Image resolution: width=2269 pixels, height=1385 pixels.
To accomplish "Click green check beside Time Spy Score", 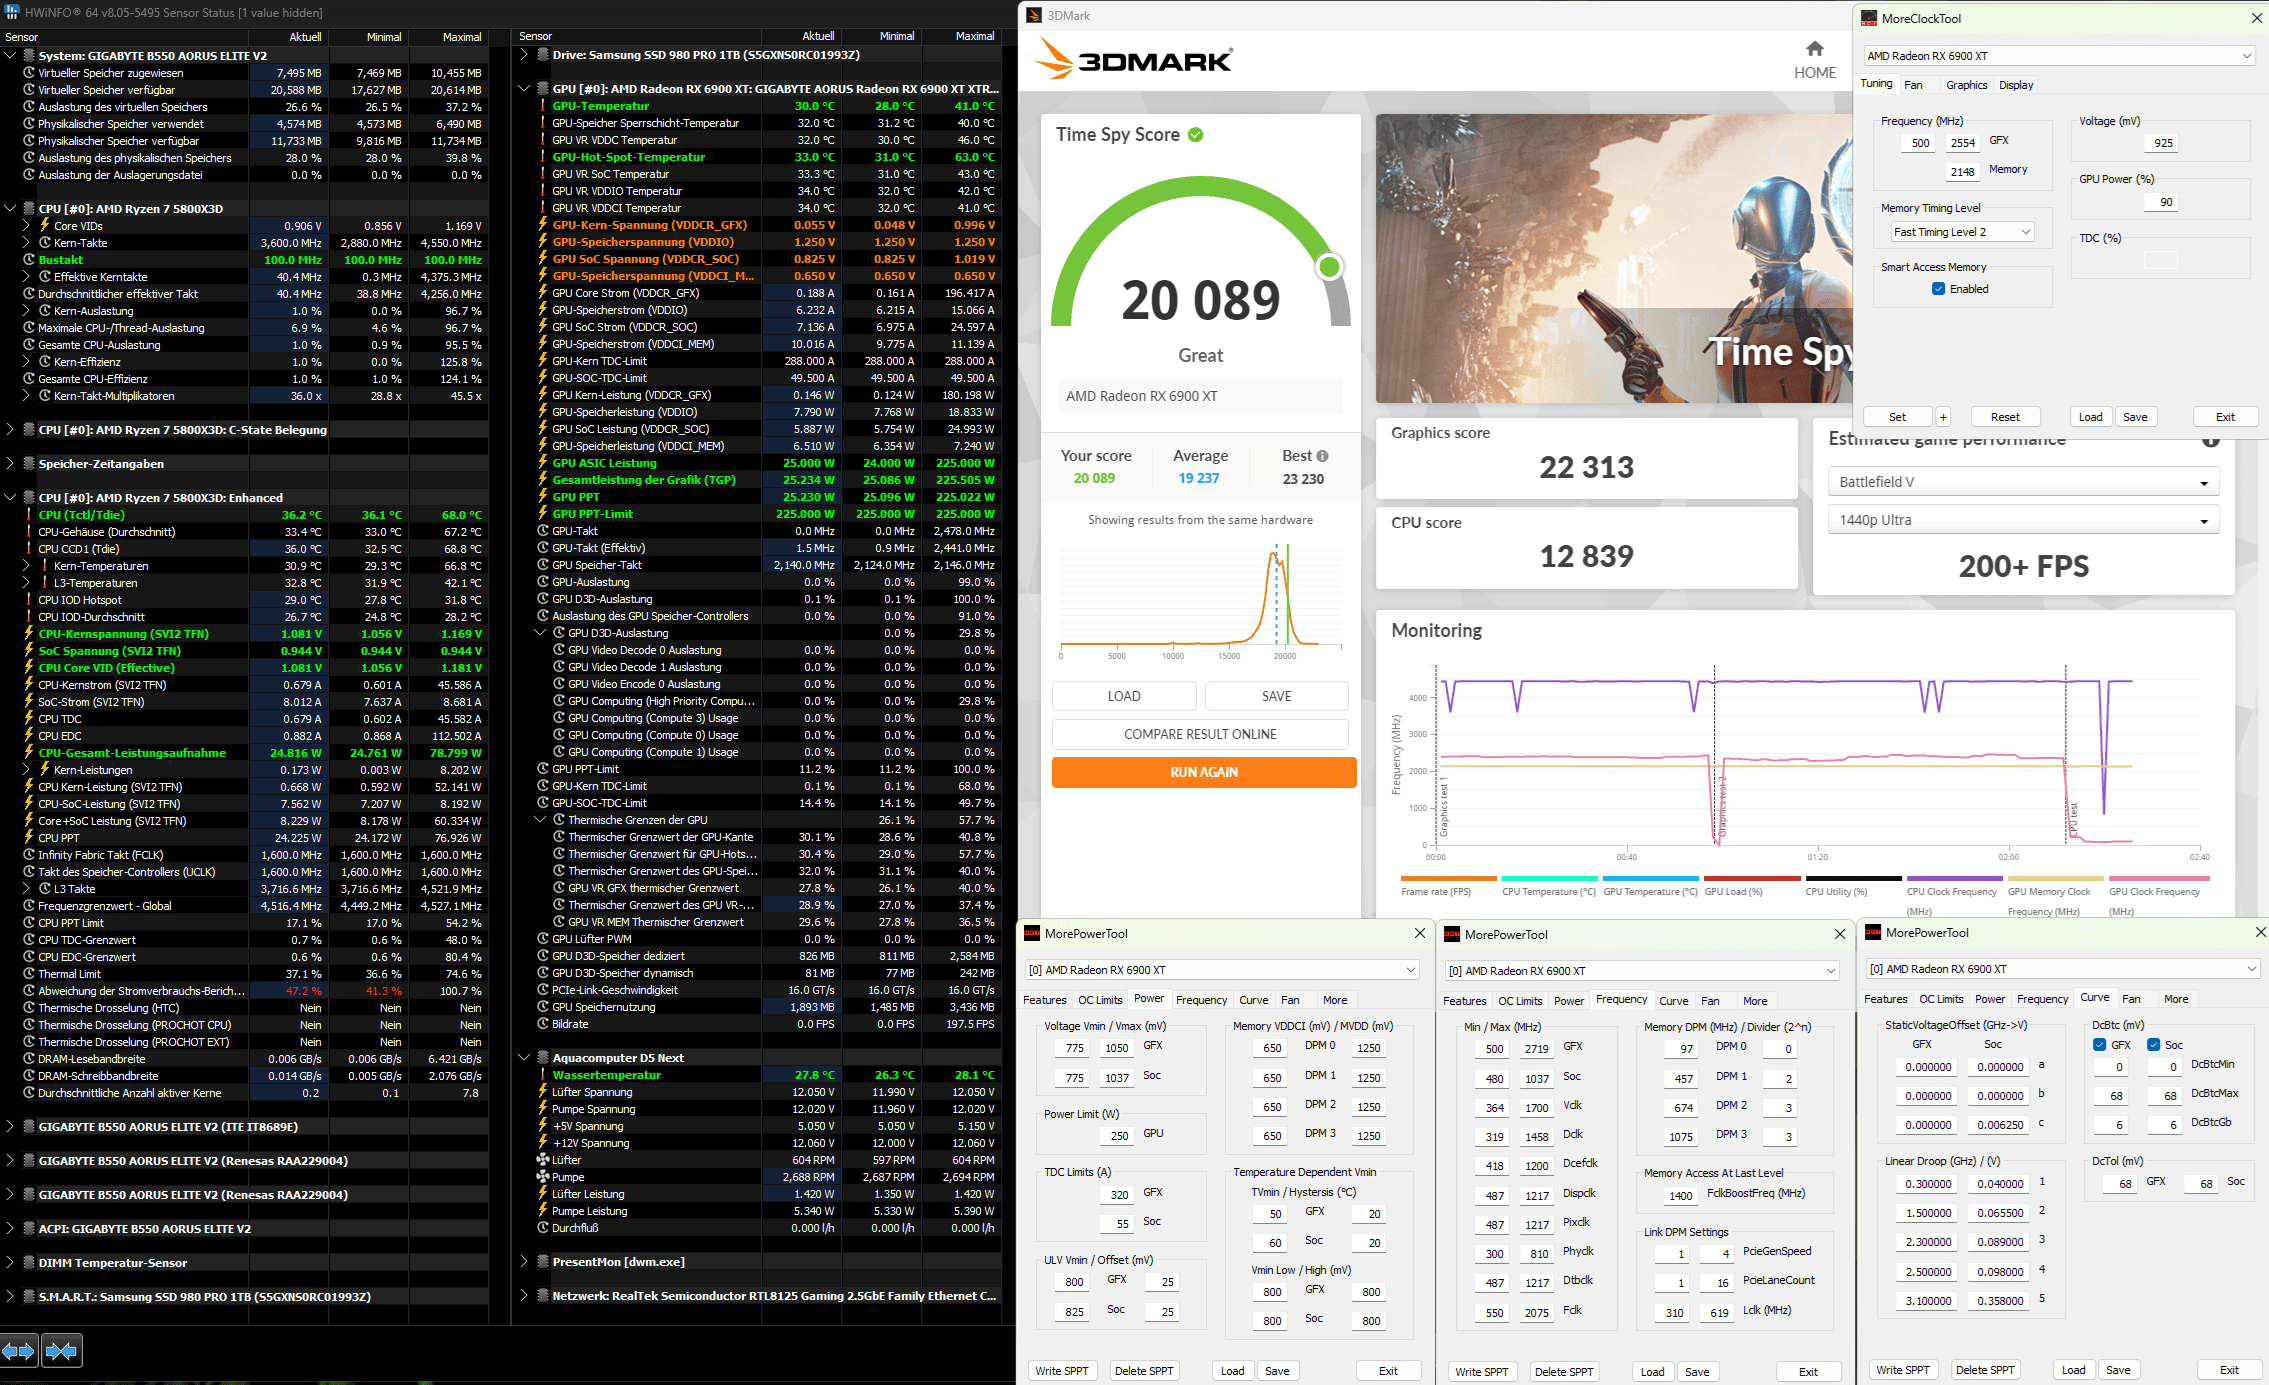I will [x=1195, y=135].
